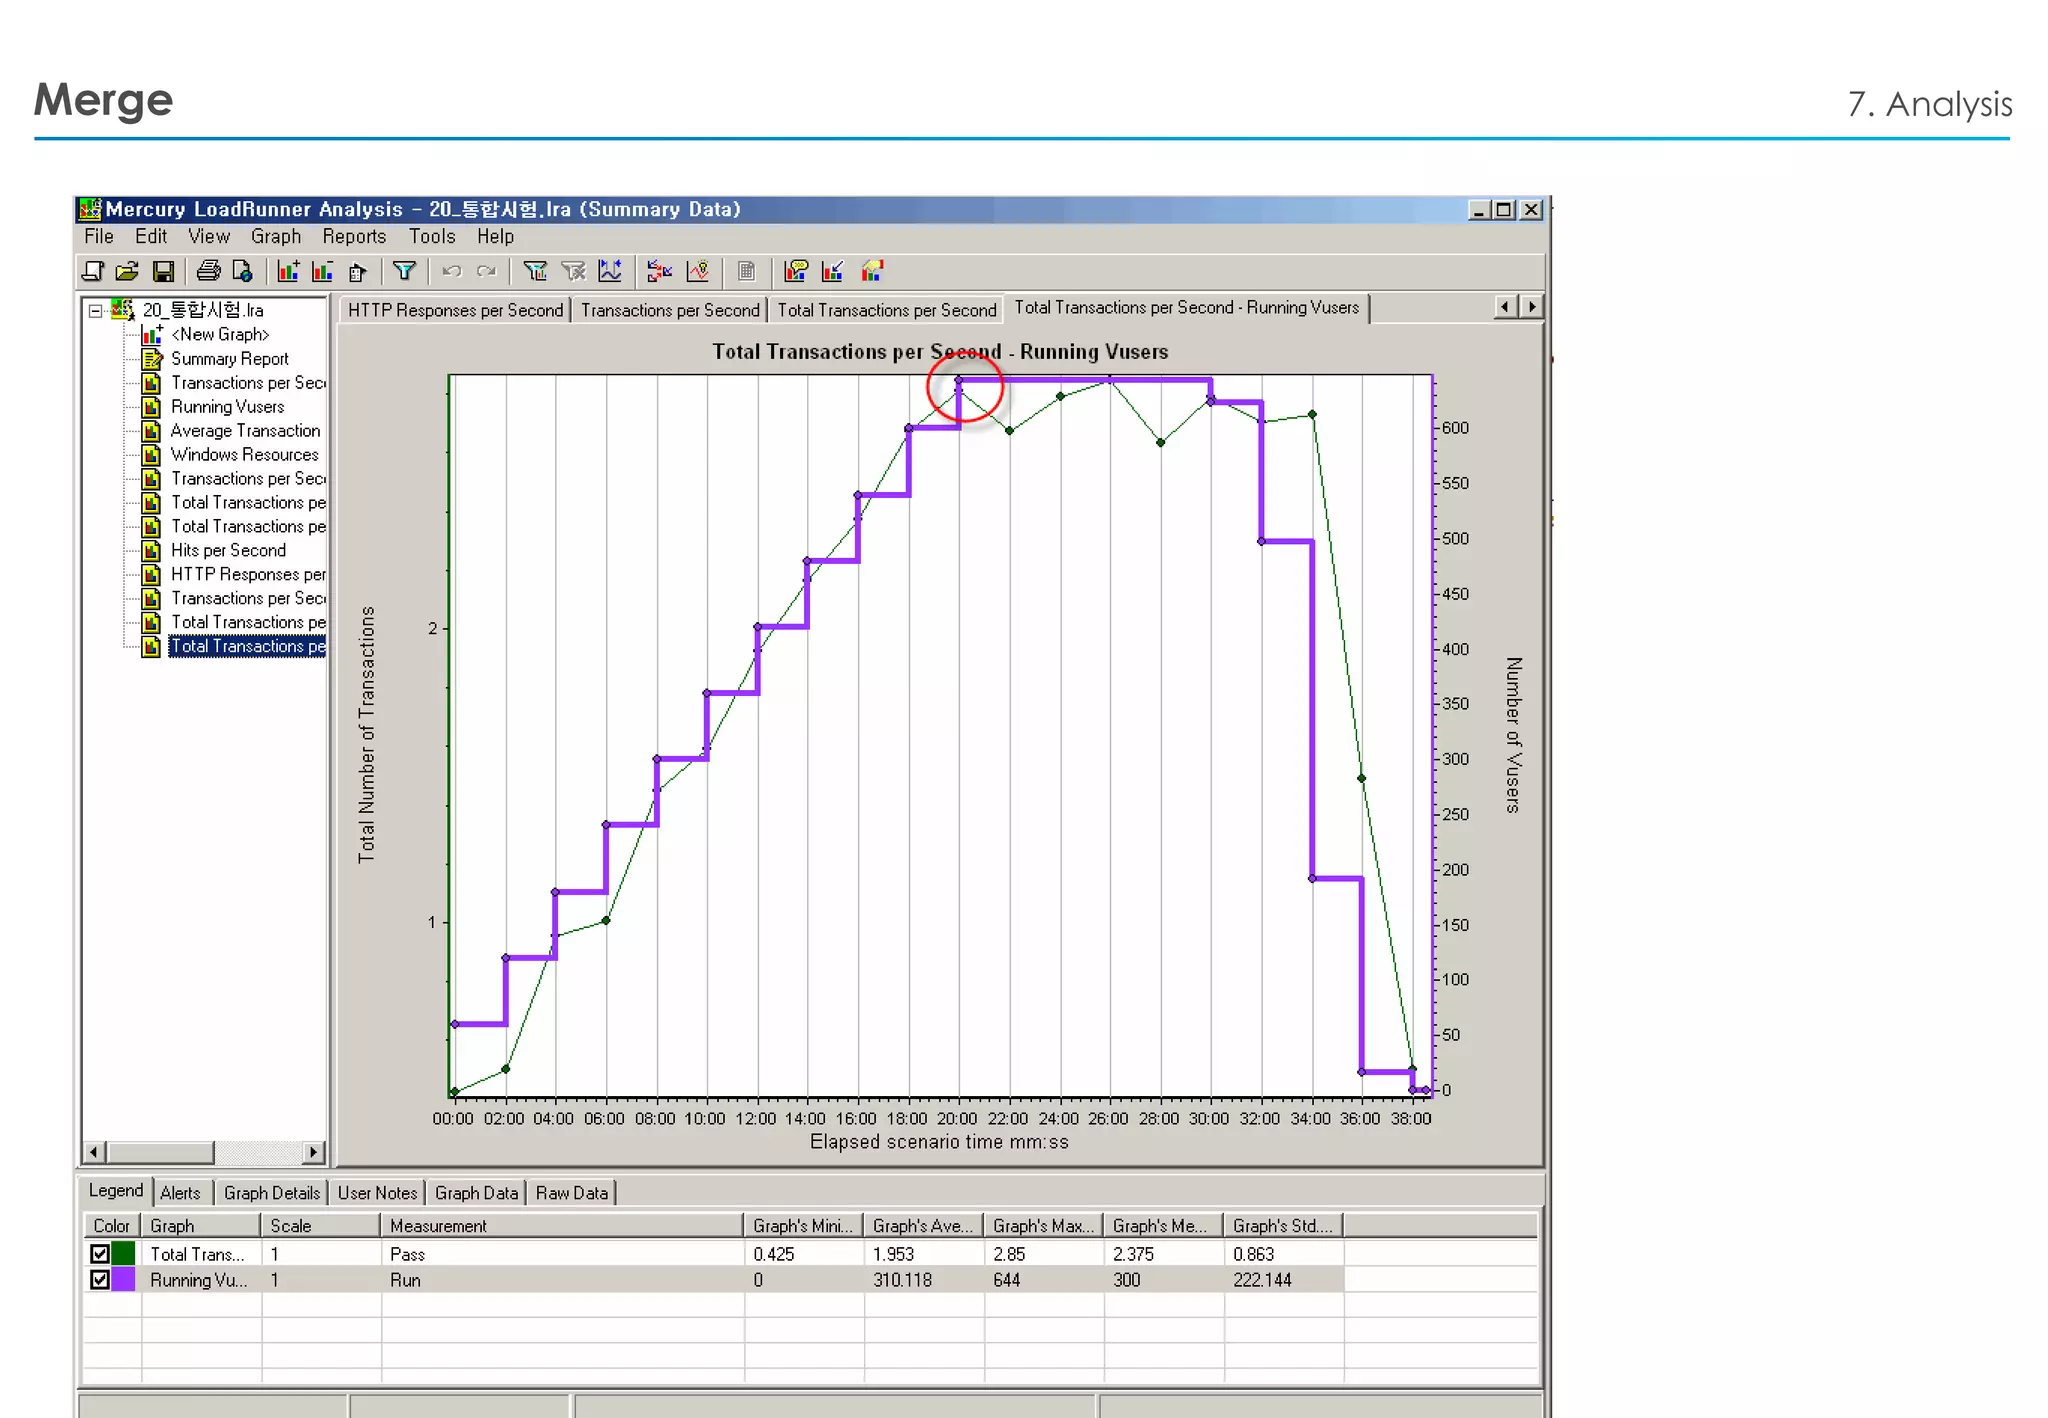Merge graphs with the red-blue arrows icon
The width and height of the screenshot is (2048, 1418).
click(659, 271)
